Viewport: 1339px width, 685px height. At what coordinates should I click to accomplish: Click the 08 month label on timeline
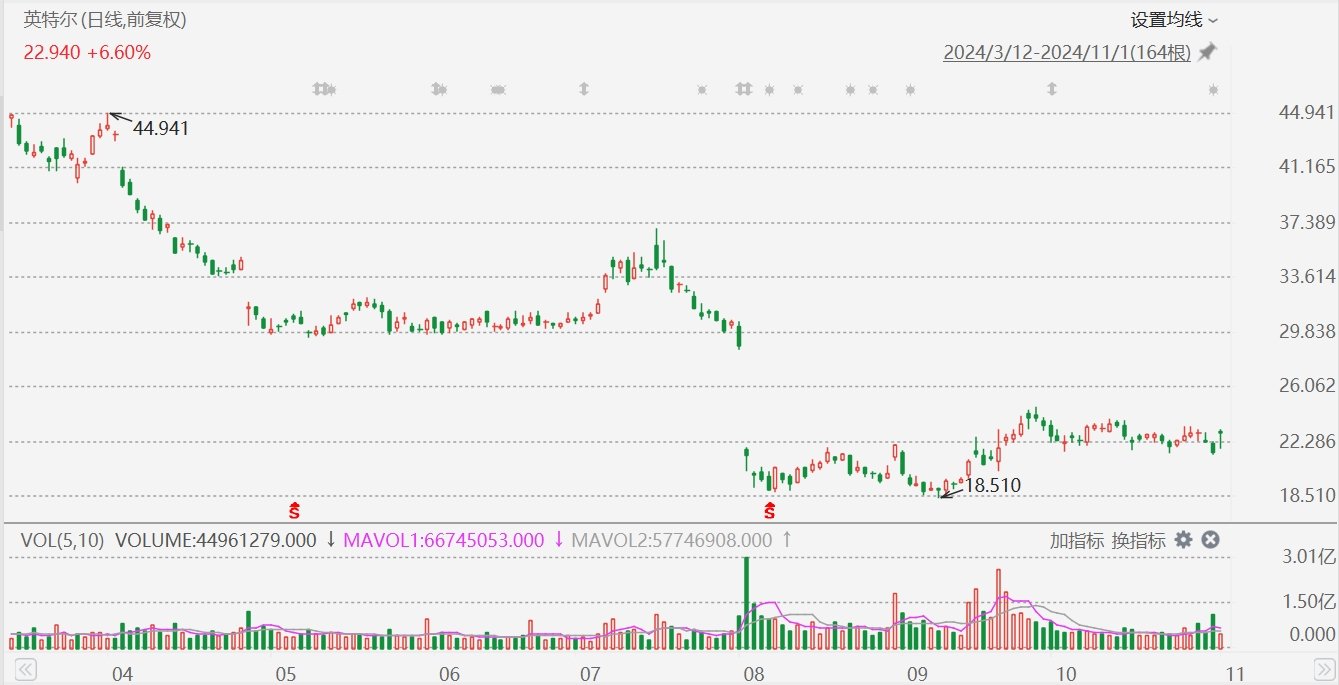(754, 673)
